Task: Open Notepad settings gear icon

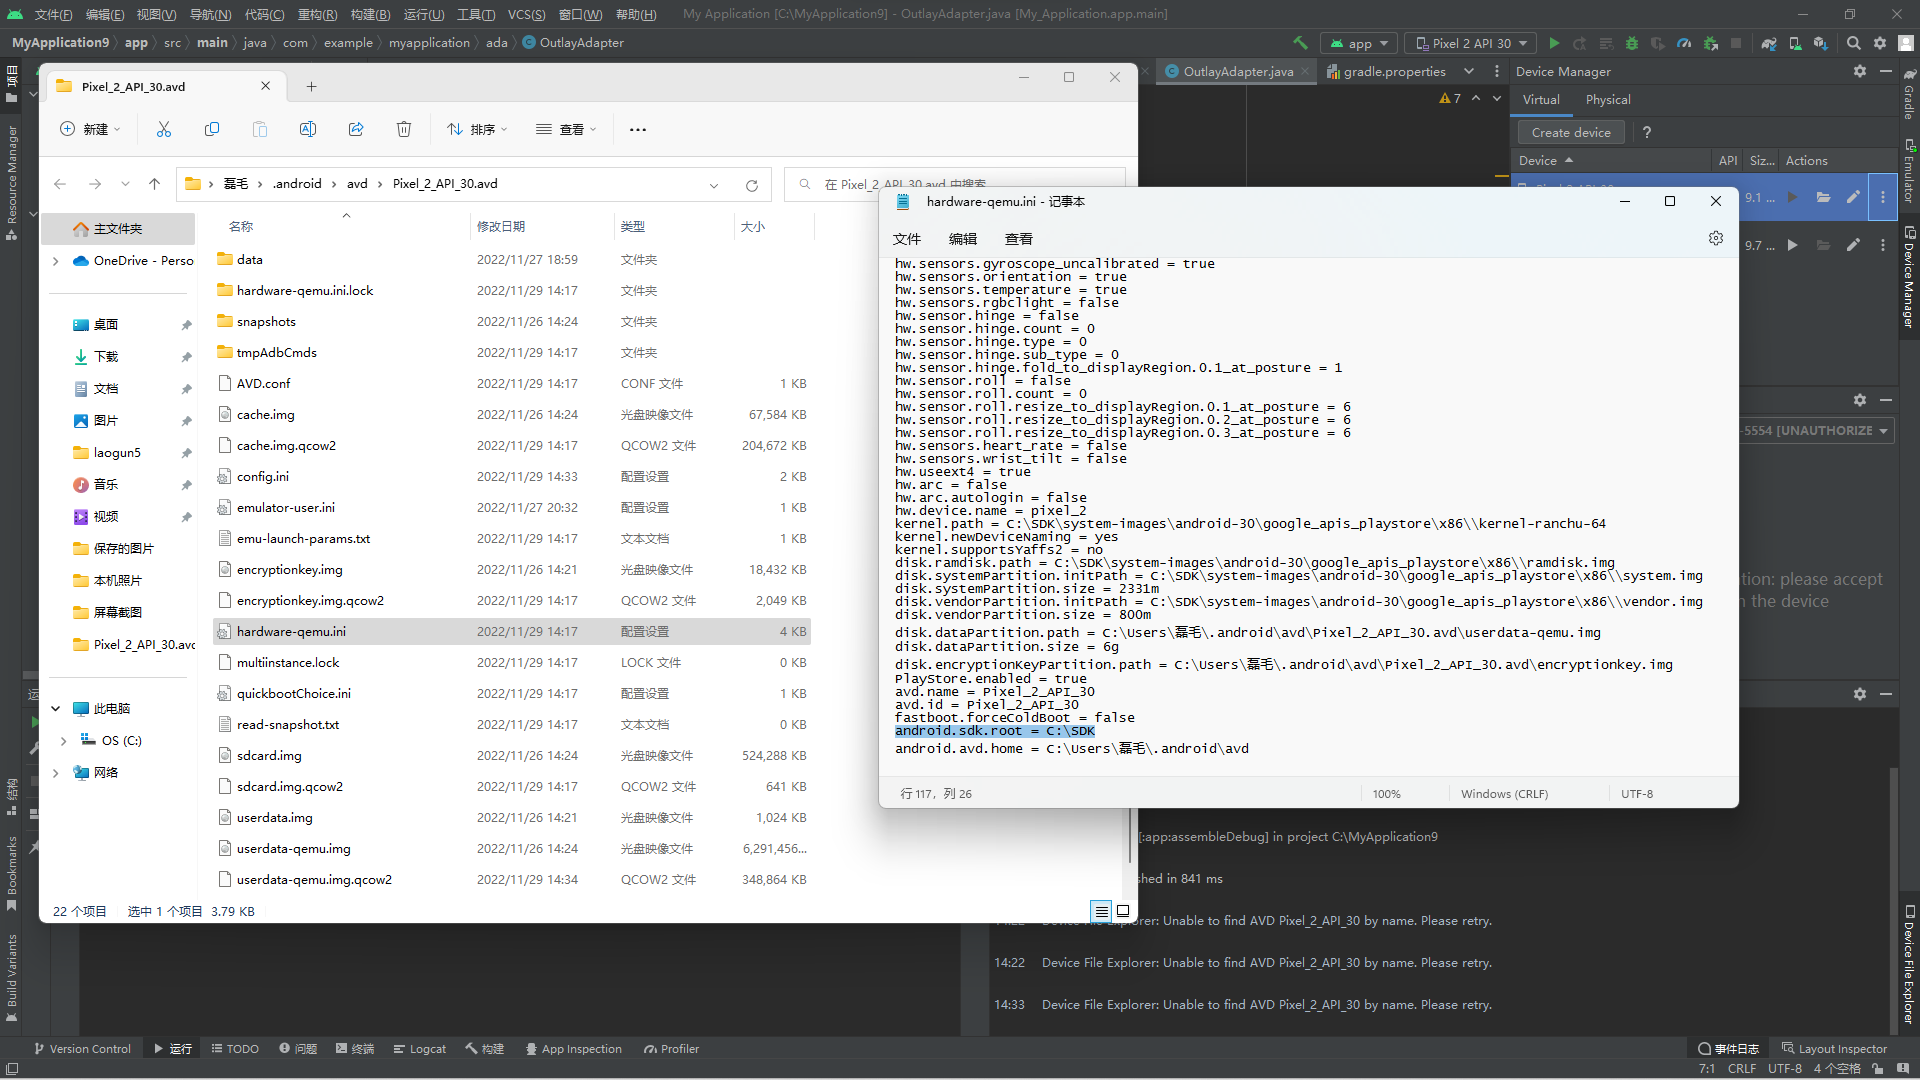Action: 1716,238
